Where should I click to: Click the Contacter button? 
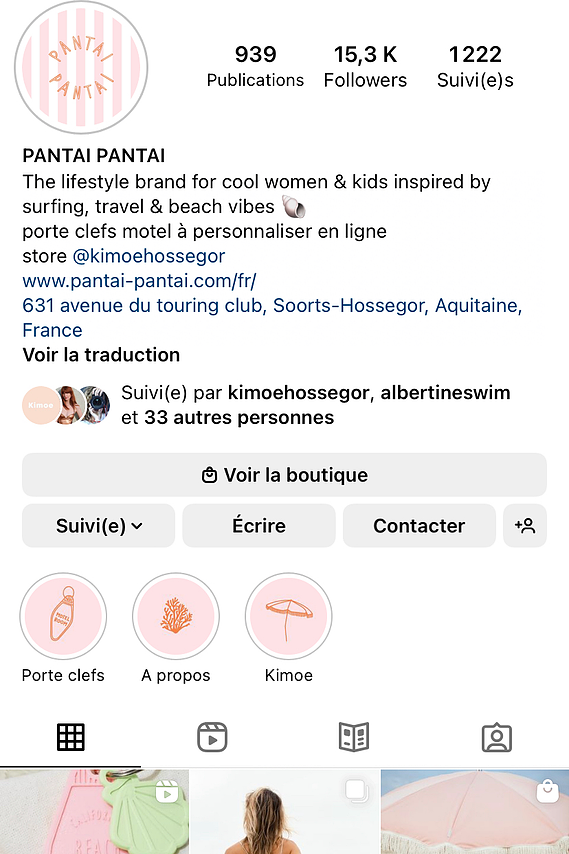coord(419,526)
